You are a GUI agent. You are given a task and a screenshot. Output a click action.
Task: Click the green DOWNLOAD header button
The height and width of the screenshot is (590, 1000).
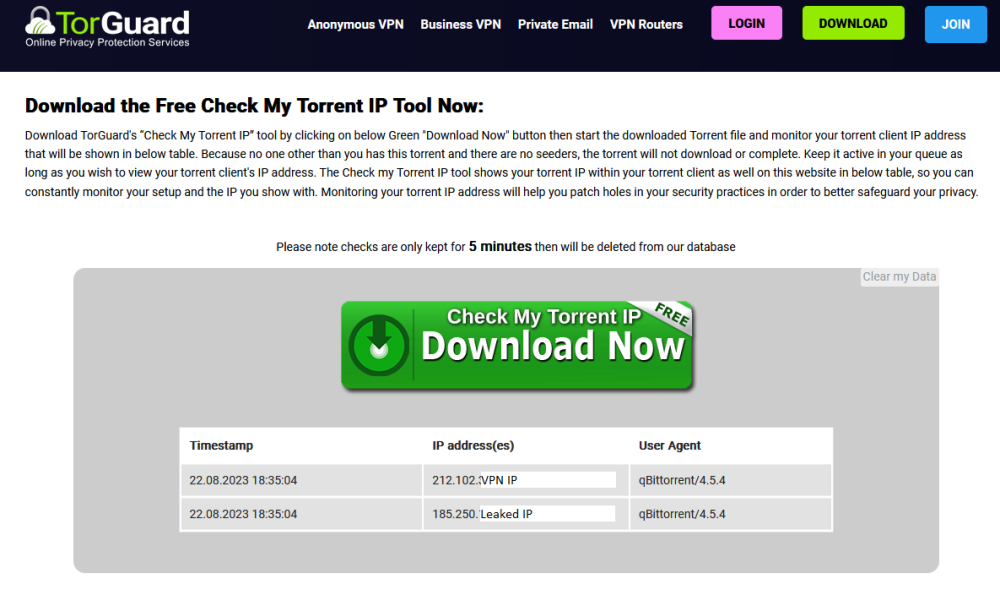click(x=853, y=24)
